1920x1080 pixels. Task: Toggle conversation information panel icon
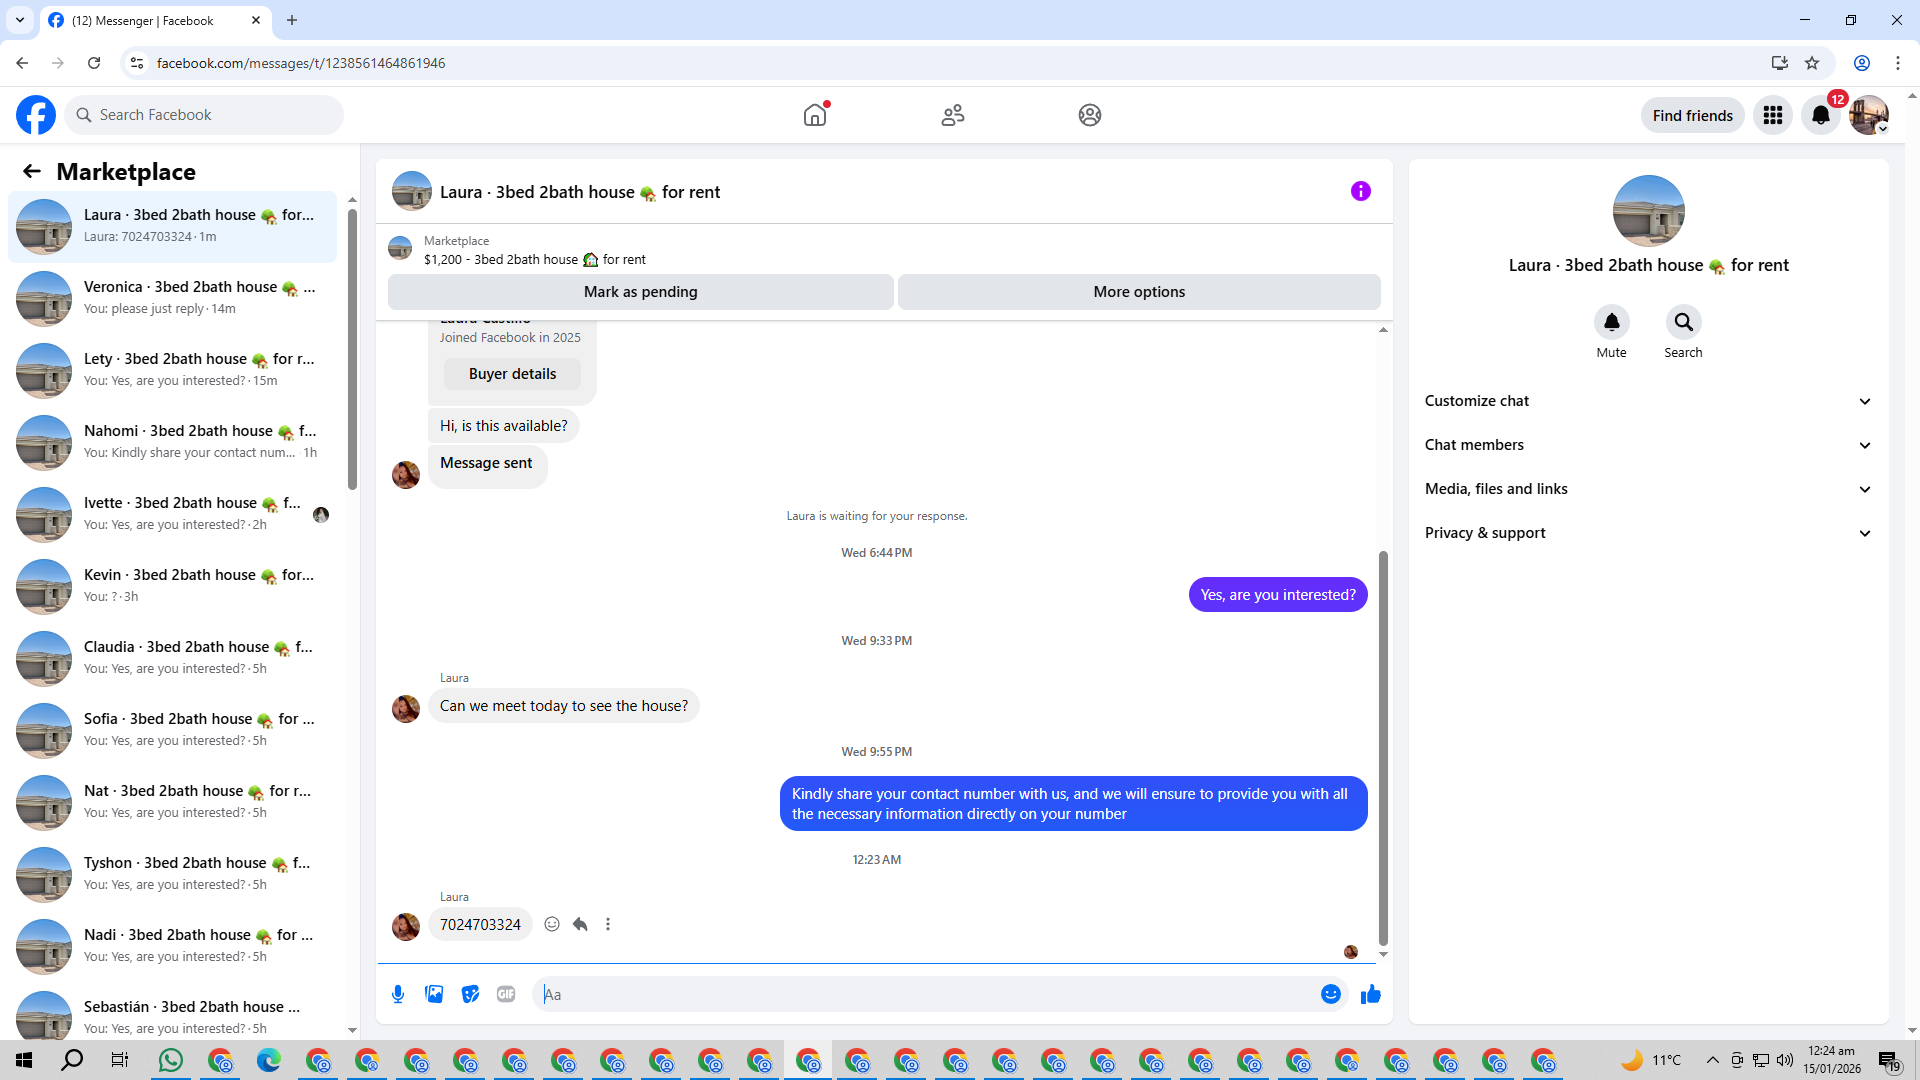(x=1360, y=191)
